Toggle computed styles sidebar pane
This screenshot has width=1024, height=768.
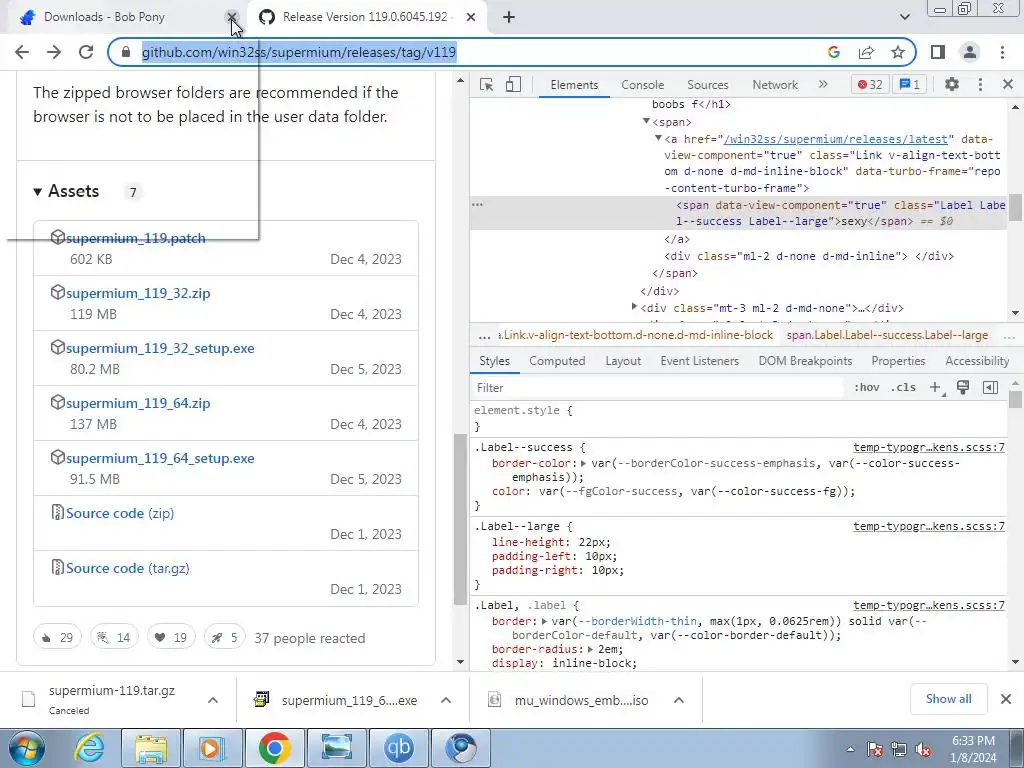[x=990, y=387]
